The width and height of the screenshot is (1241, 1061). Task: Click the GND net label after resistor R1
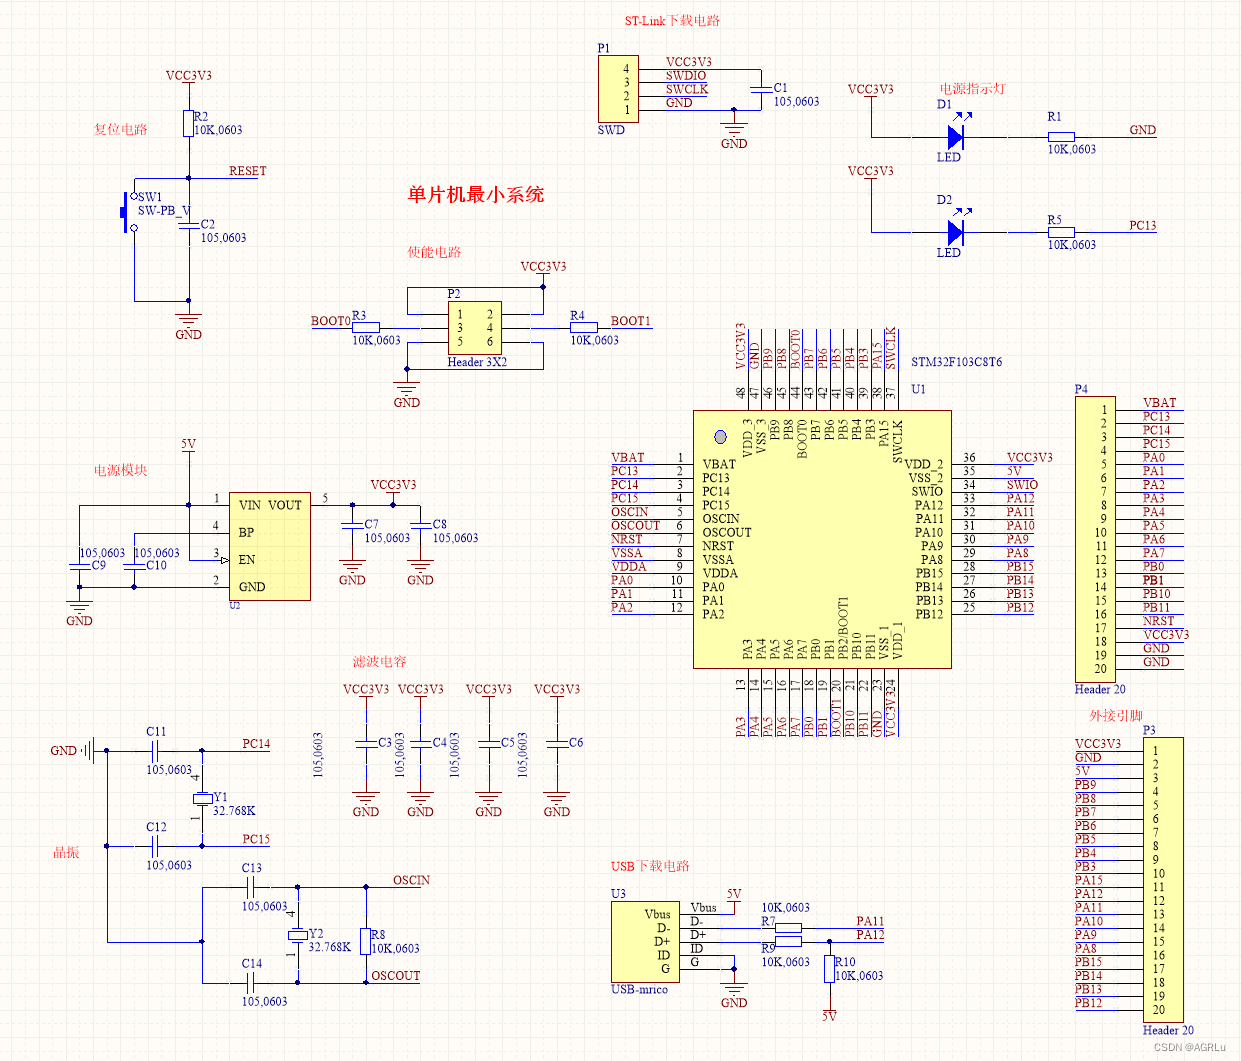[1143, 130]
